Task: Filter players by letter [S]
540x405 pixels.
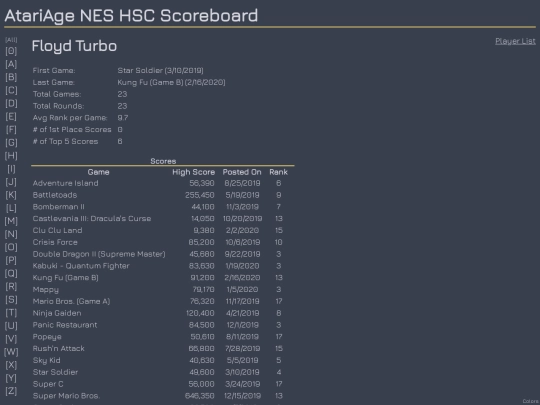Action: (11, 300)
